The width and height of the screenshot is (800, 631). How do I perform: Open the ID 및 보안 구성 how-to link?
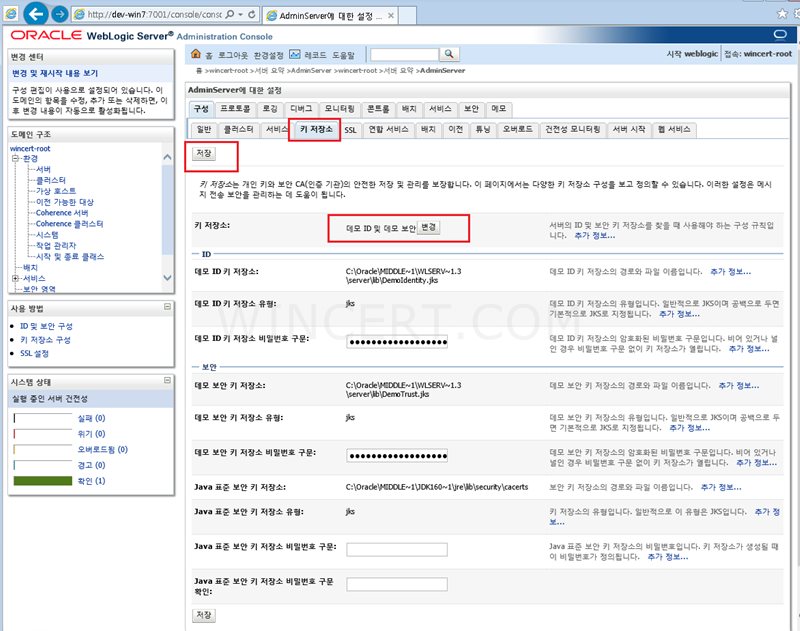click(46, 326)
